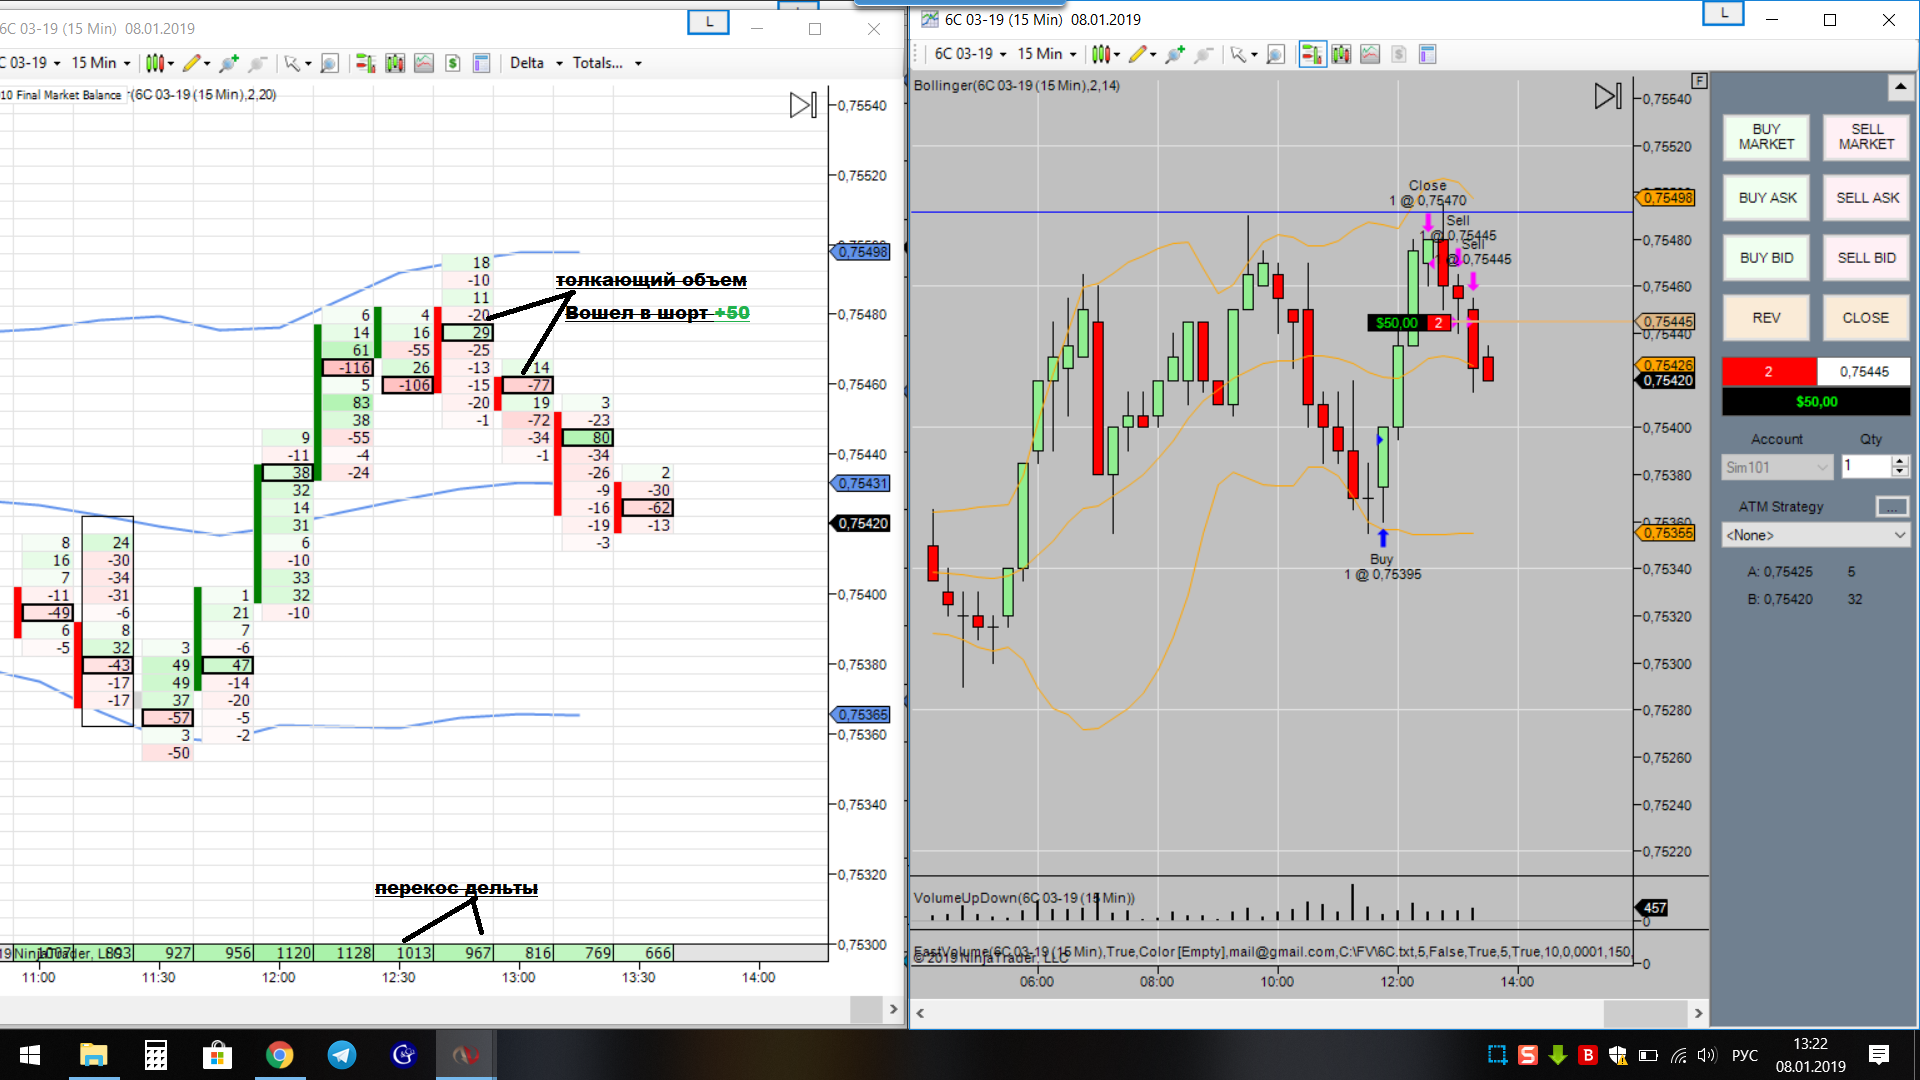Click zoom in icon in left chart toolbar
The image size is (1920, 1080).
[228, 63]
